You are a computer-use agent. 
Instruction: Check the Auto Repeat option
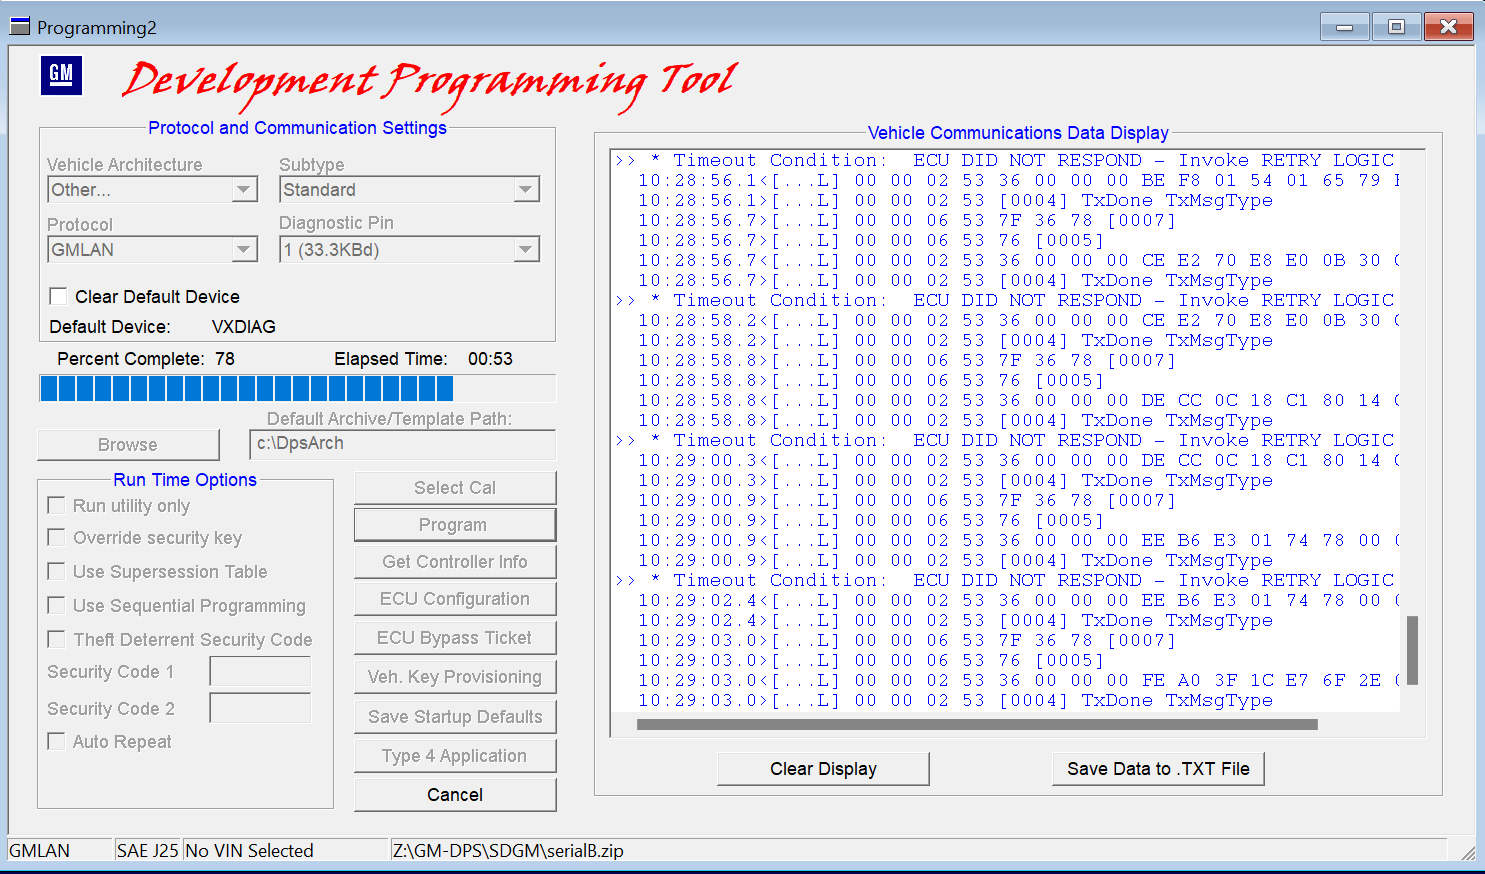pyautogui.click(x=57, y=742)
